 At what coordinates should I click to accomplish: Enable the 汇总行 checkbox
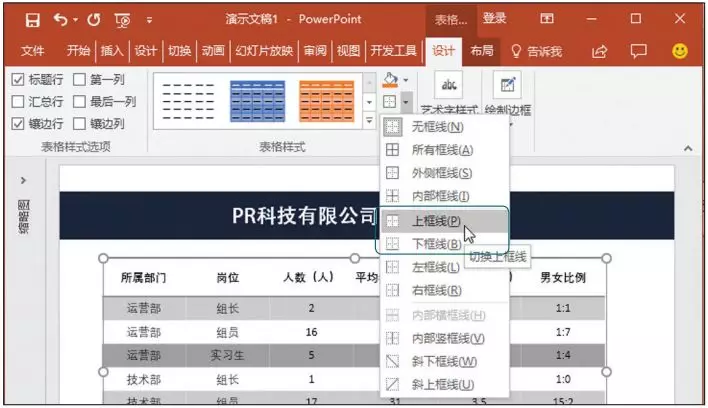tap(18, 102)
